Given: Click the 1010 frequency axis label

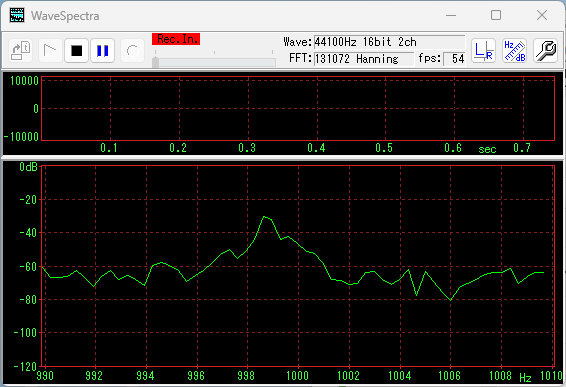Looking at the screenshot, I should click(x=551, y=376).
